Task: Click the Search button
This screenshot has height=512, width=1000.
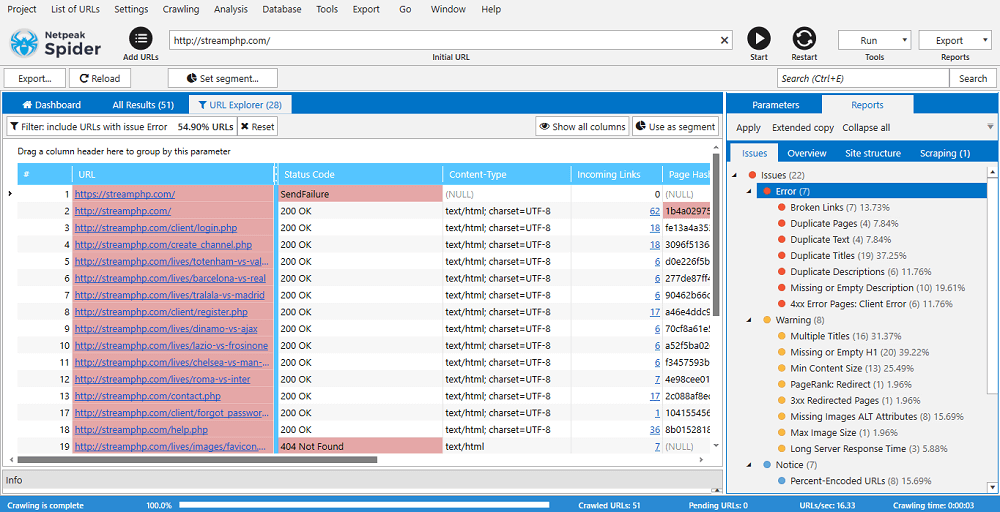Action: pyautogui.click(x=973, y=78)
